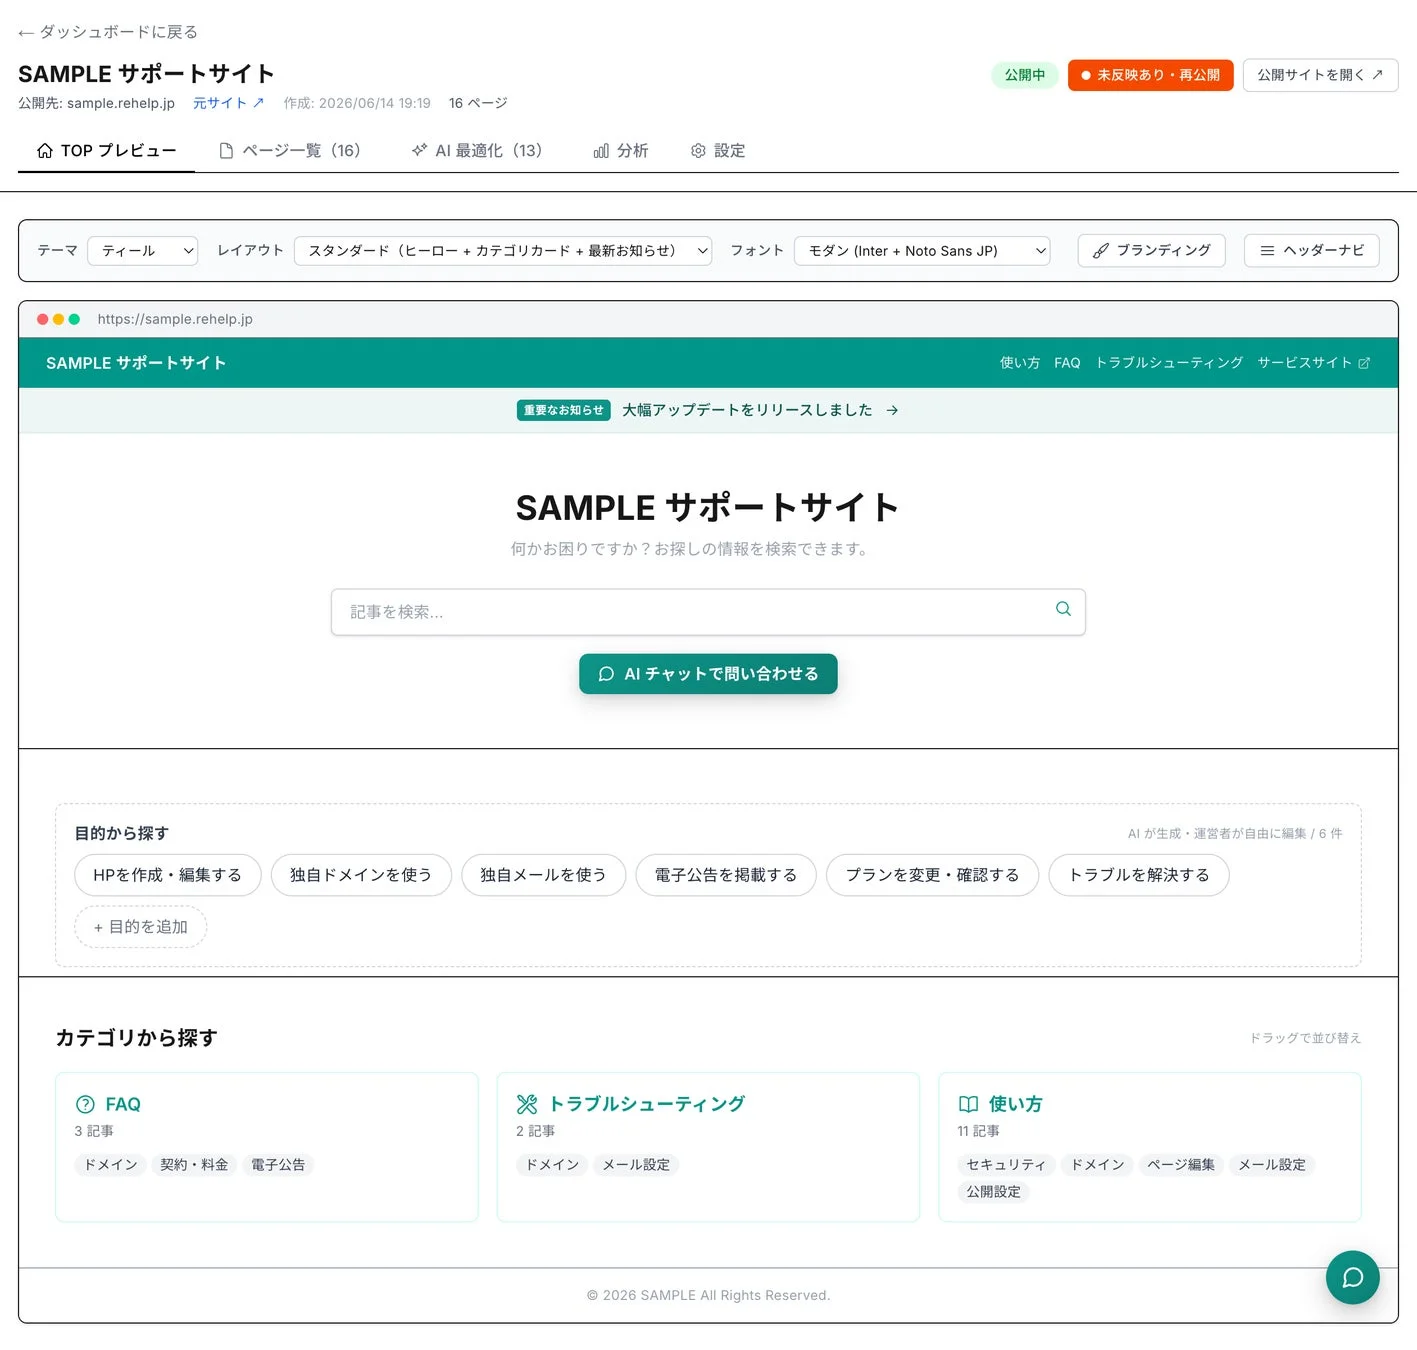Click the 公開設定 tag in 使い方 card

(994, 1192)
